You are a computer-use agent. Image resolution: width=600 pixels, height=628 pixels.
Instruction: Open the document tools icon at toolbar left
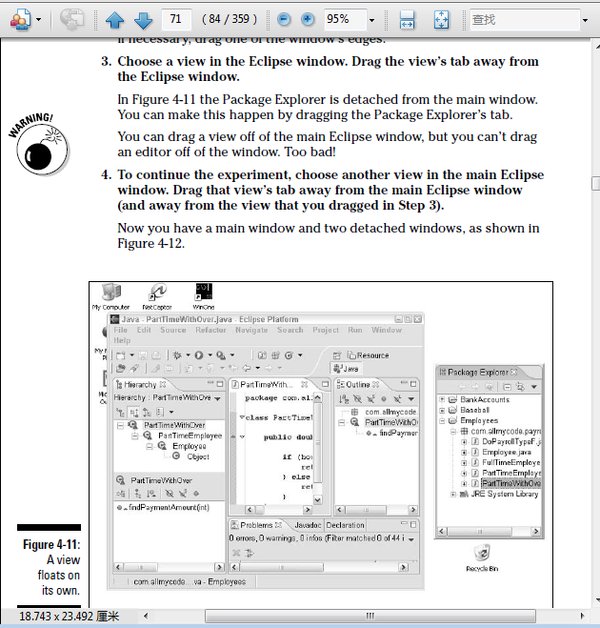(x=20, y=19)
